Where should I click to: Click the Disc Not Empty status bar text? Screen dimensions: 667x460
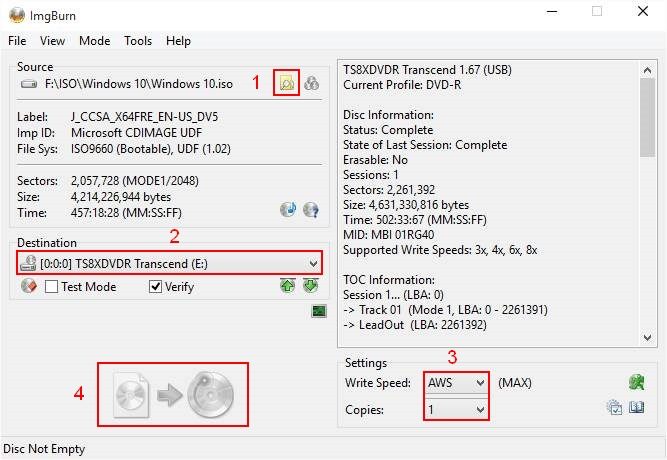(x=44, y=449)
